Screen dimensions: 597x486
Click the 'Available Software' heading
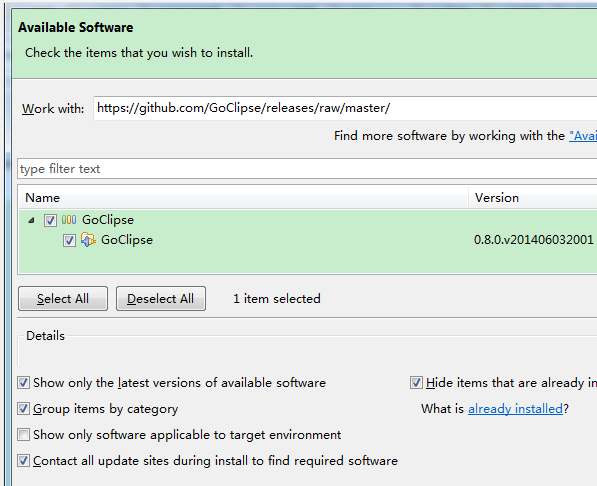click(x=76, y=27)
